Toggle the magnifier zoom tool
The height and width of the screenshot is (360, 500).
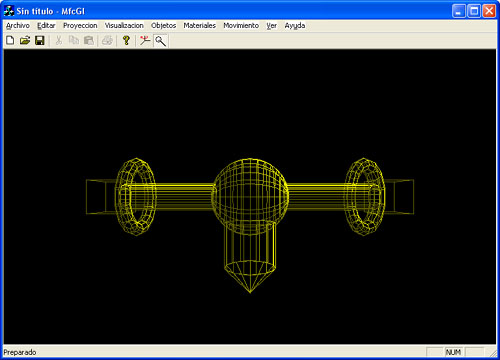[161, 41]
